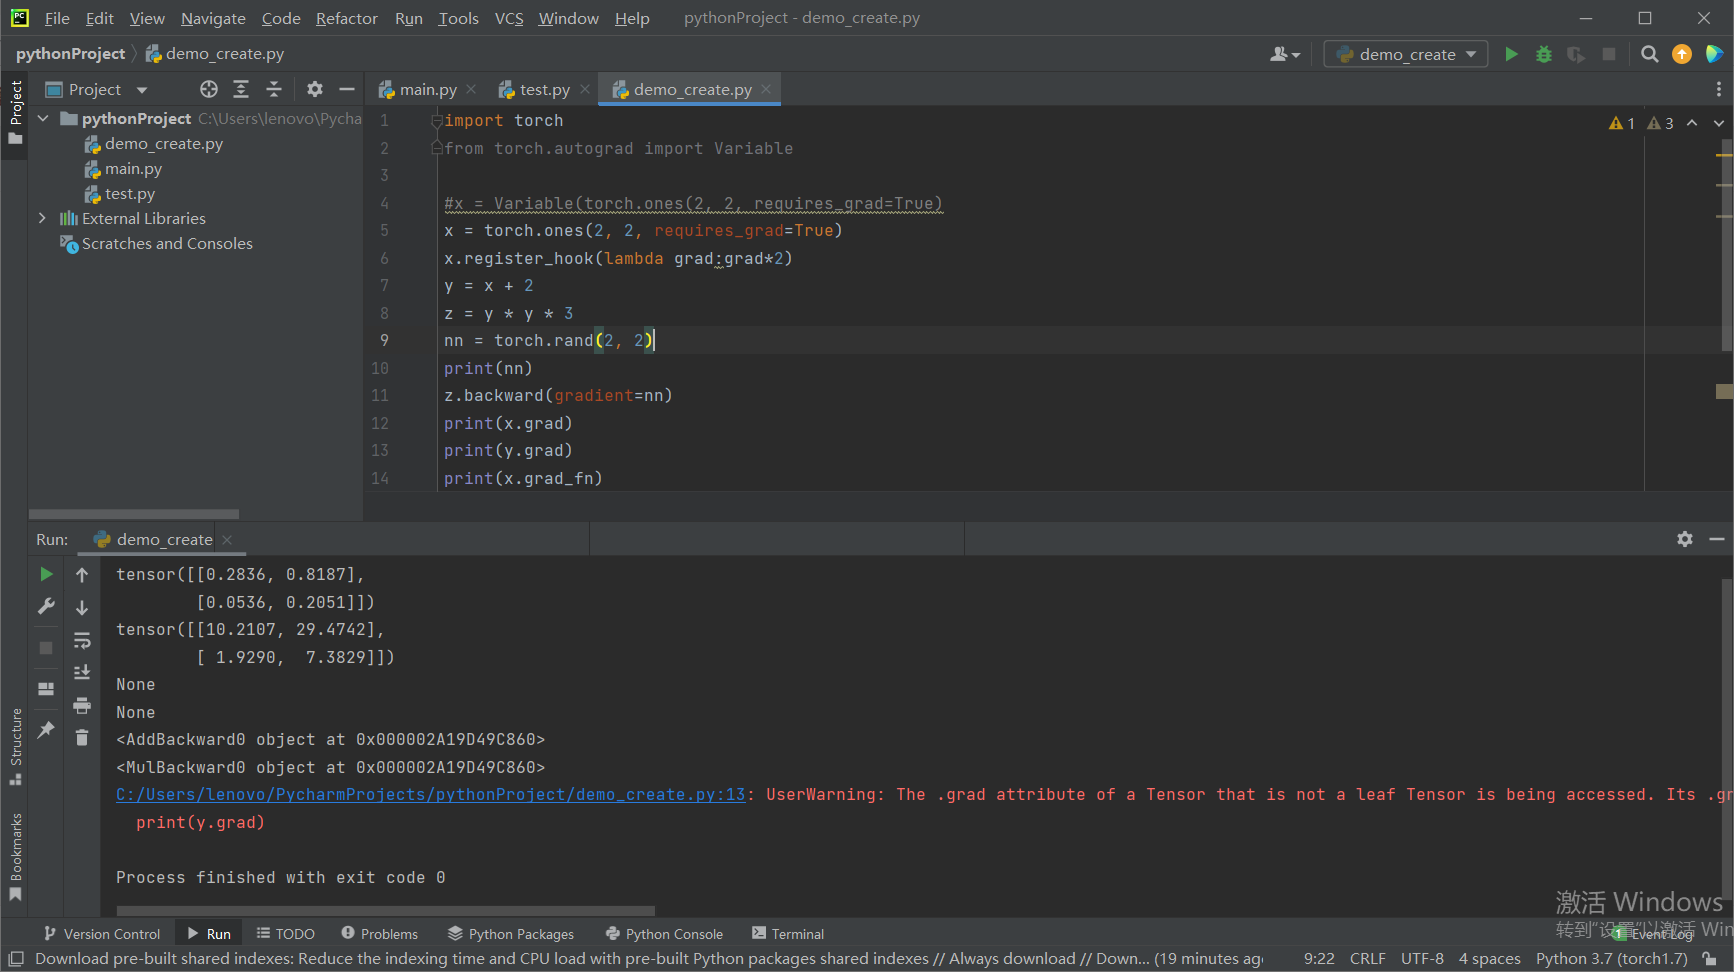The width and height of the screenshot is (1734, 972).
Task: Toggle the Bookmarks sidebar tool button
Action: pyautogui.click(x=15, y=857)
